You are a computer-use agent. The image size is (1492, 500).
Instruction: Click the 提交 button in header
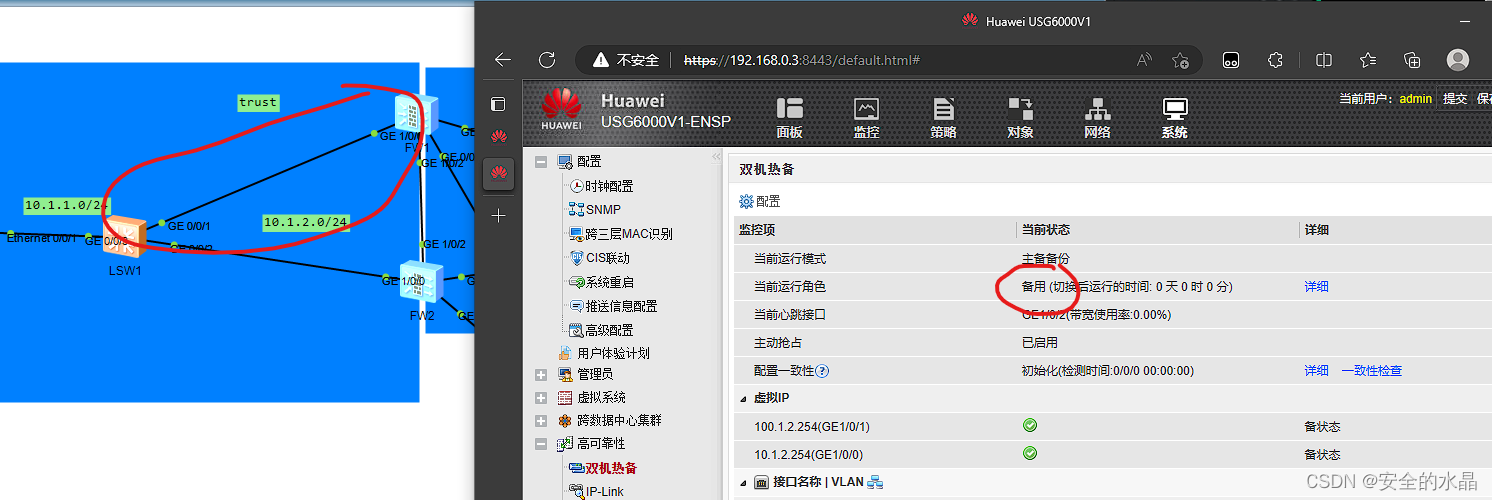click(x=1455, y=99)
